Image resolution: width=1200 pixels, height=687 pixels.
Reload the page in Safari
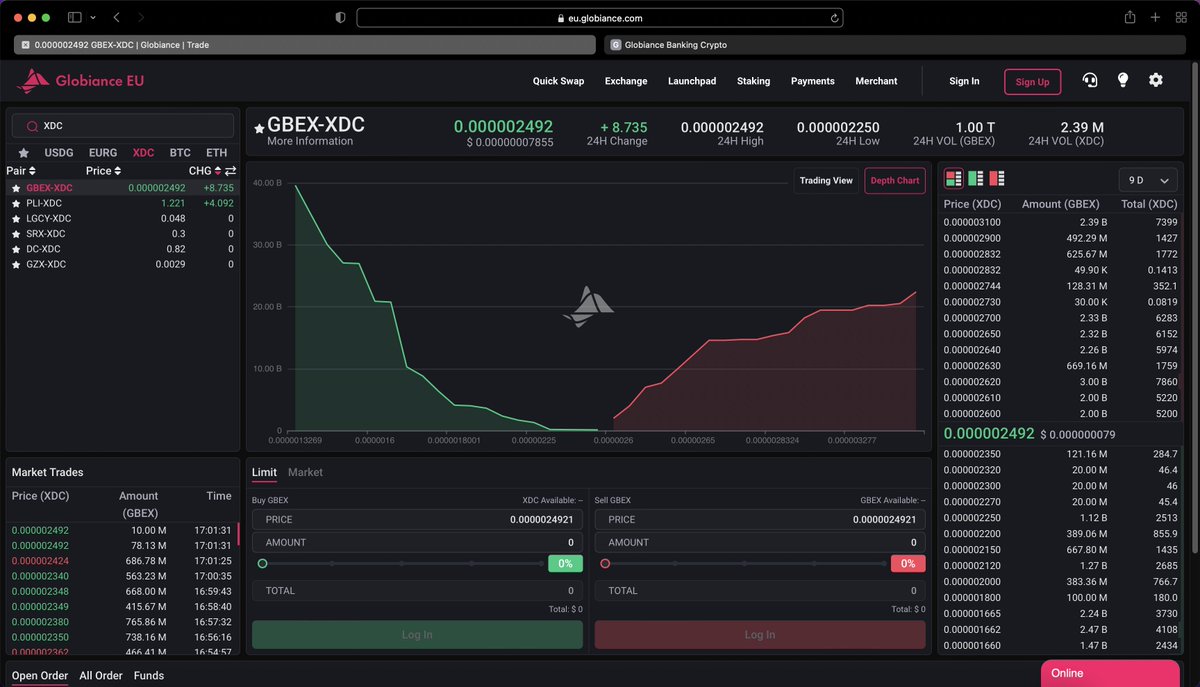834,18
